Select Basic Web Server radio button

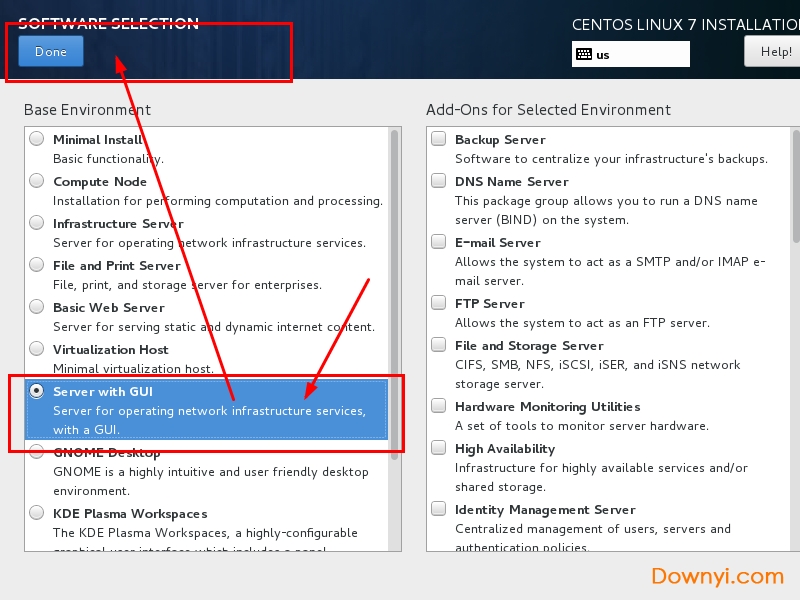coord(37,307)
